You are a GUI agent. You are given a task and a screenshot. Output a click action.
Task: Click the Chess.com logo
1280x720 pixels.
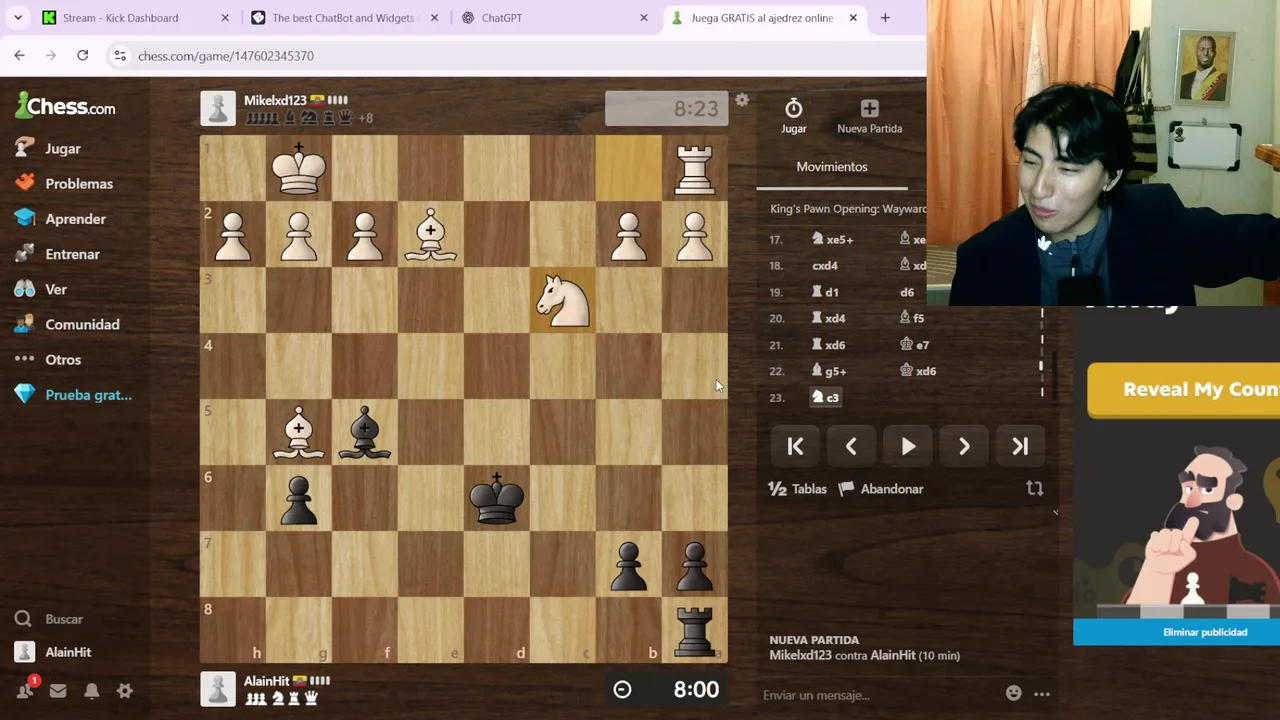(x=65, y=106)
